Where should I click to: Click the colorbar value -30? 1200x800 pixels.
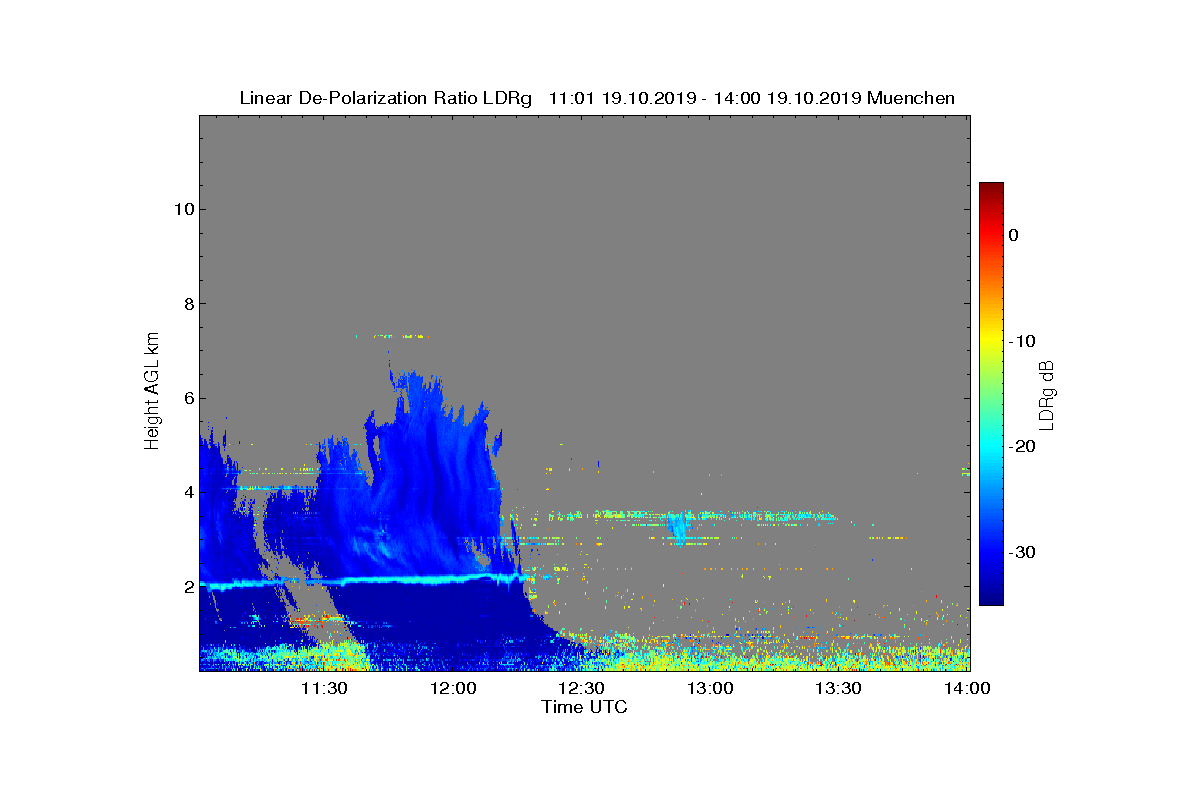(x=1021, y=552)
